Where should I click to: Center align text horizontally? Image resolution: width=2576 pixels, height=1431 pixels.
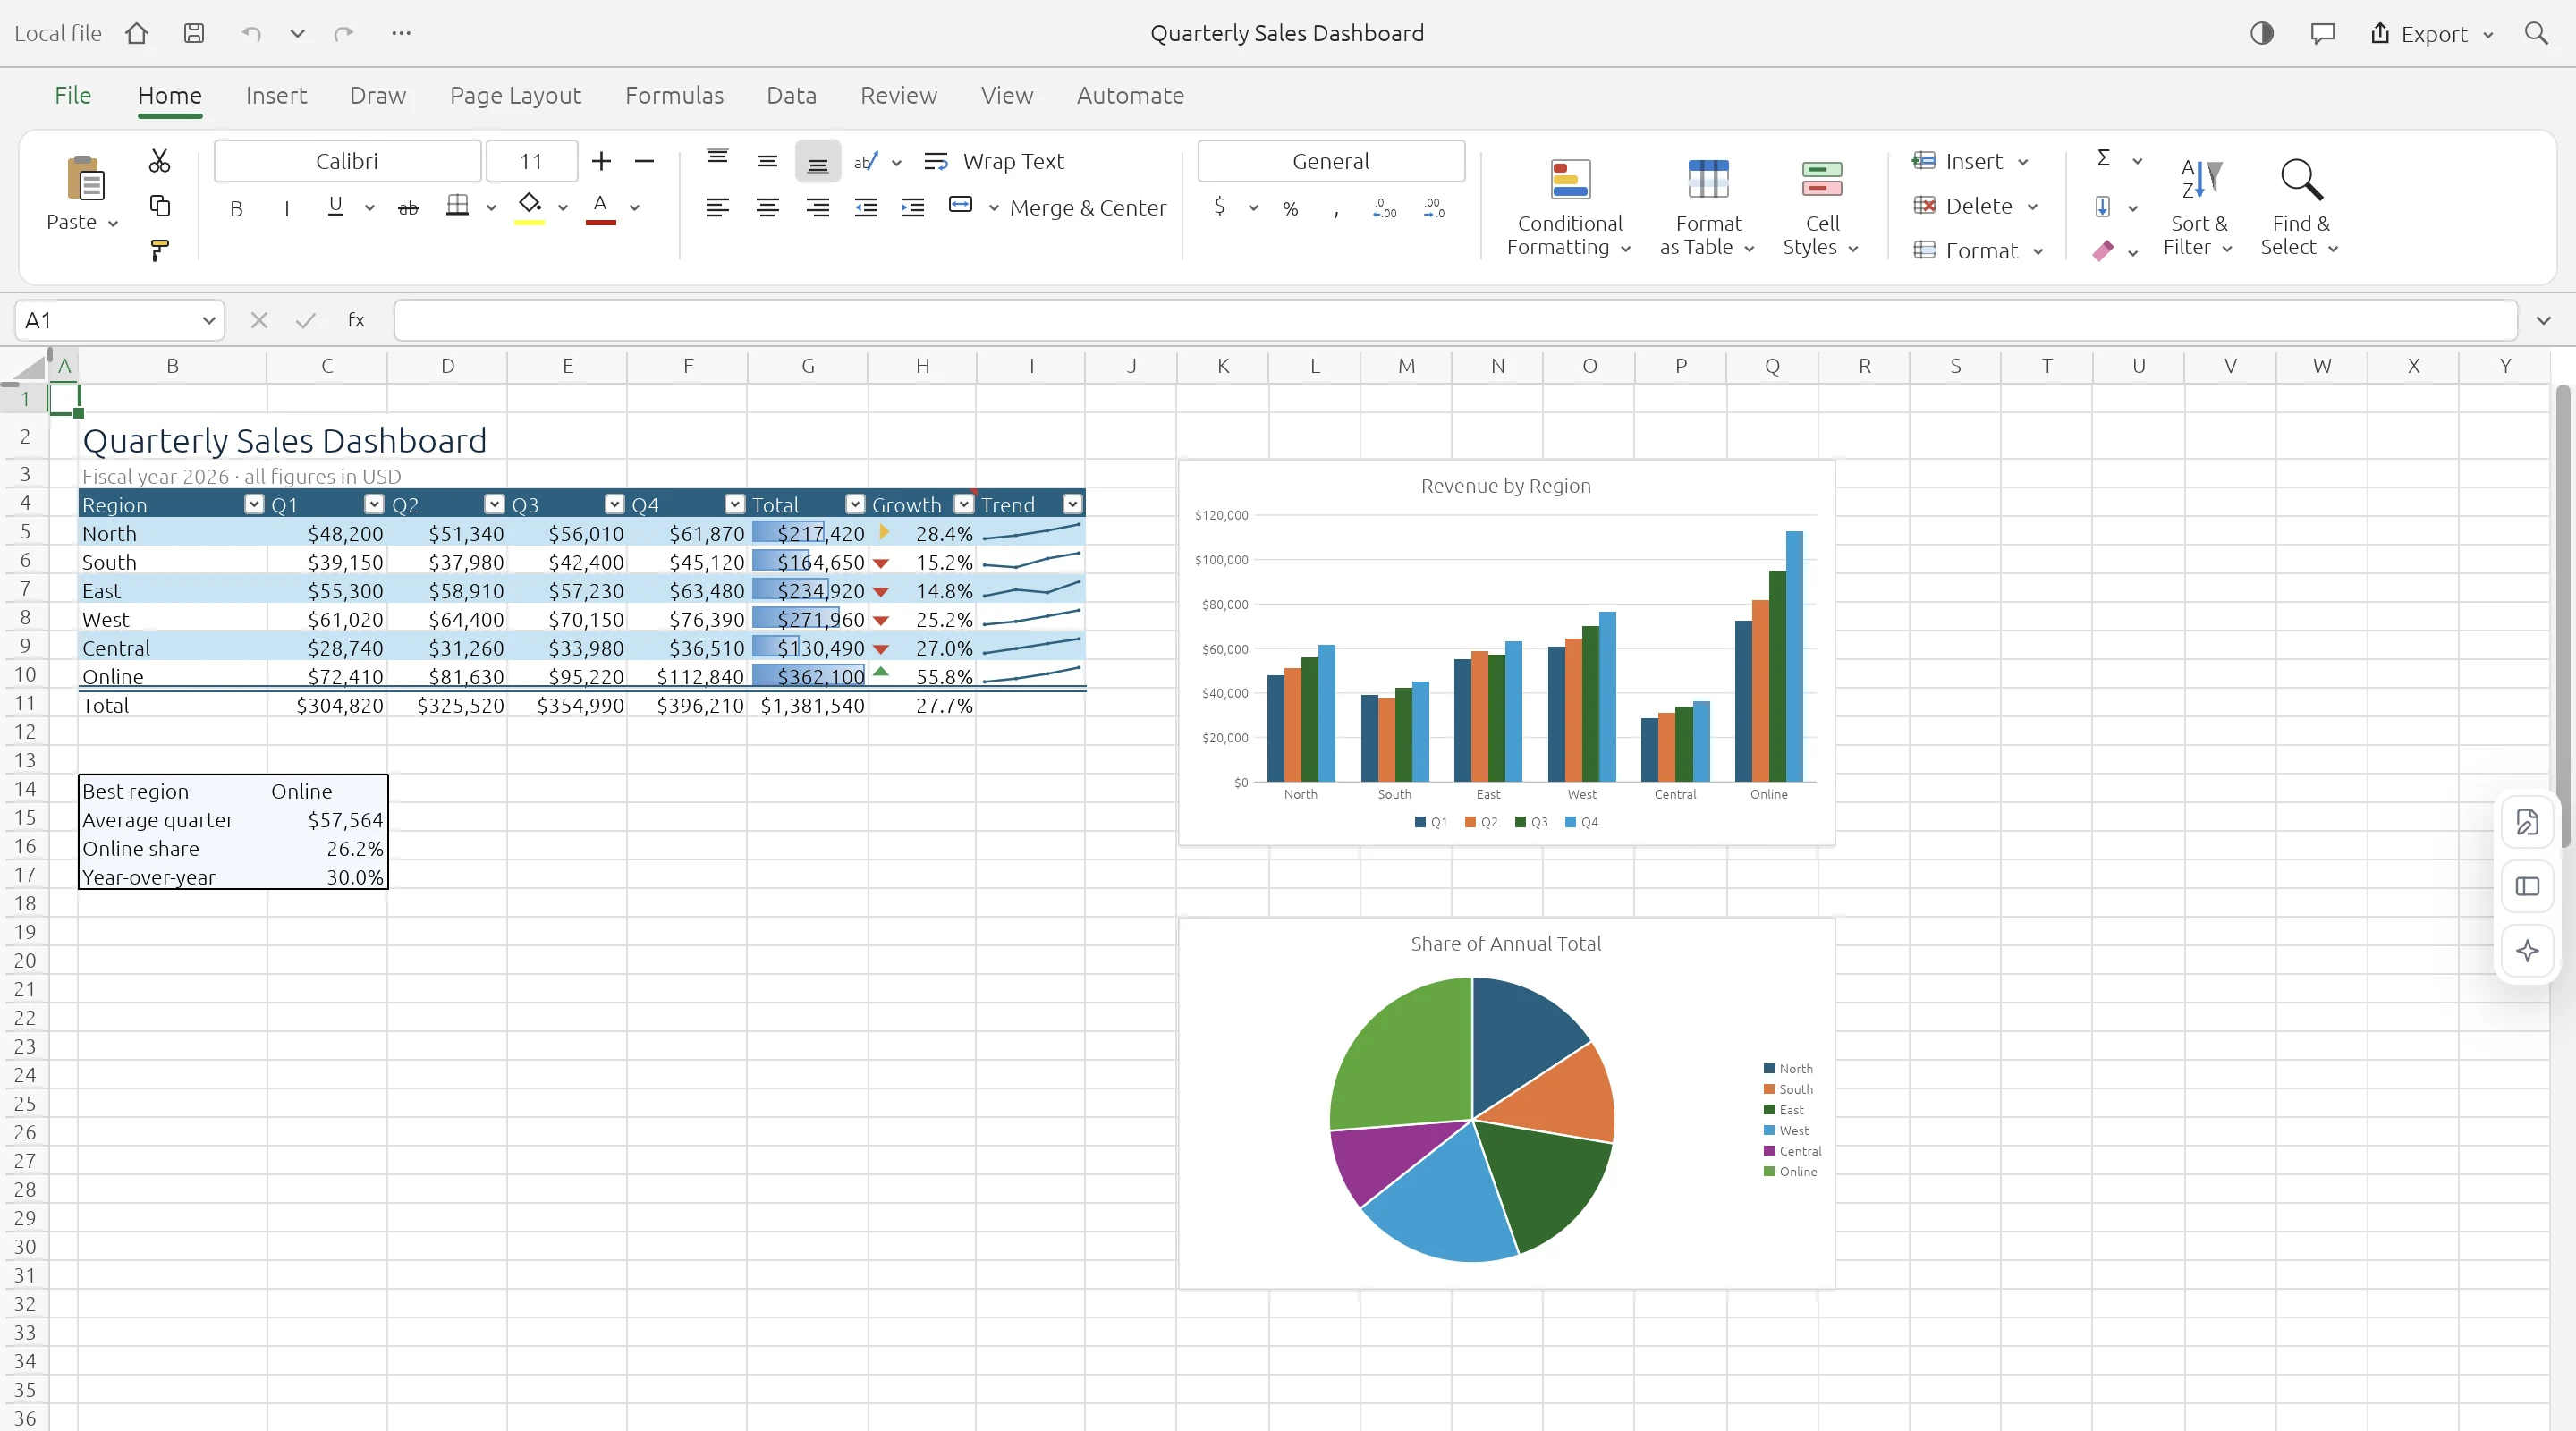click(x=768, y=208)
